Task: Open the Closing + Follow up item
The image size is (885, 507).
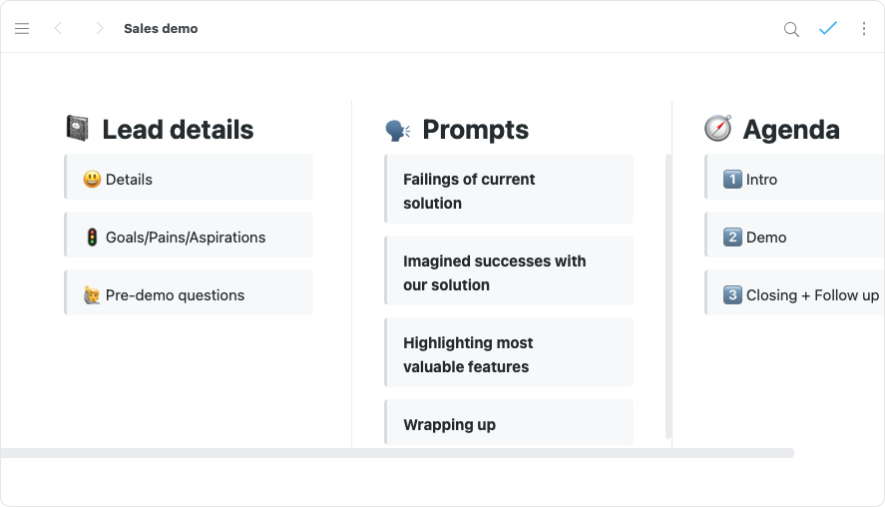Action: click(x=793, y=295)
